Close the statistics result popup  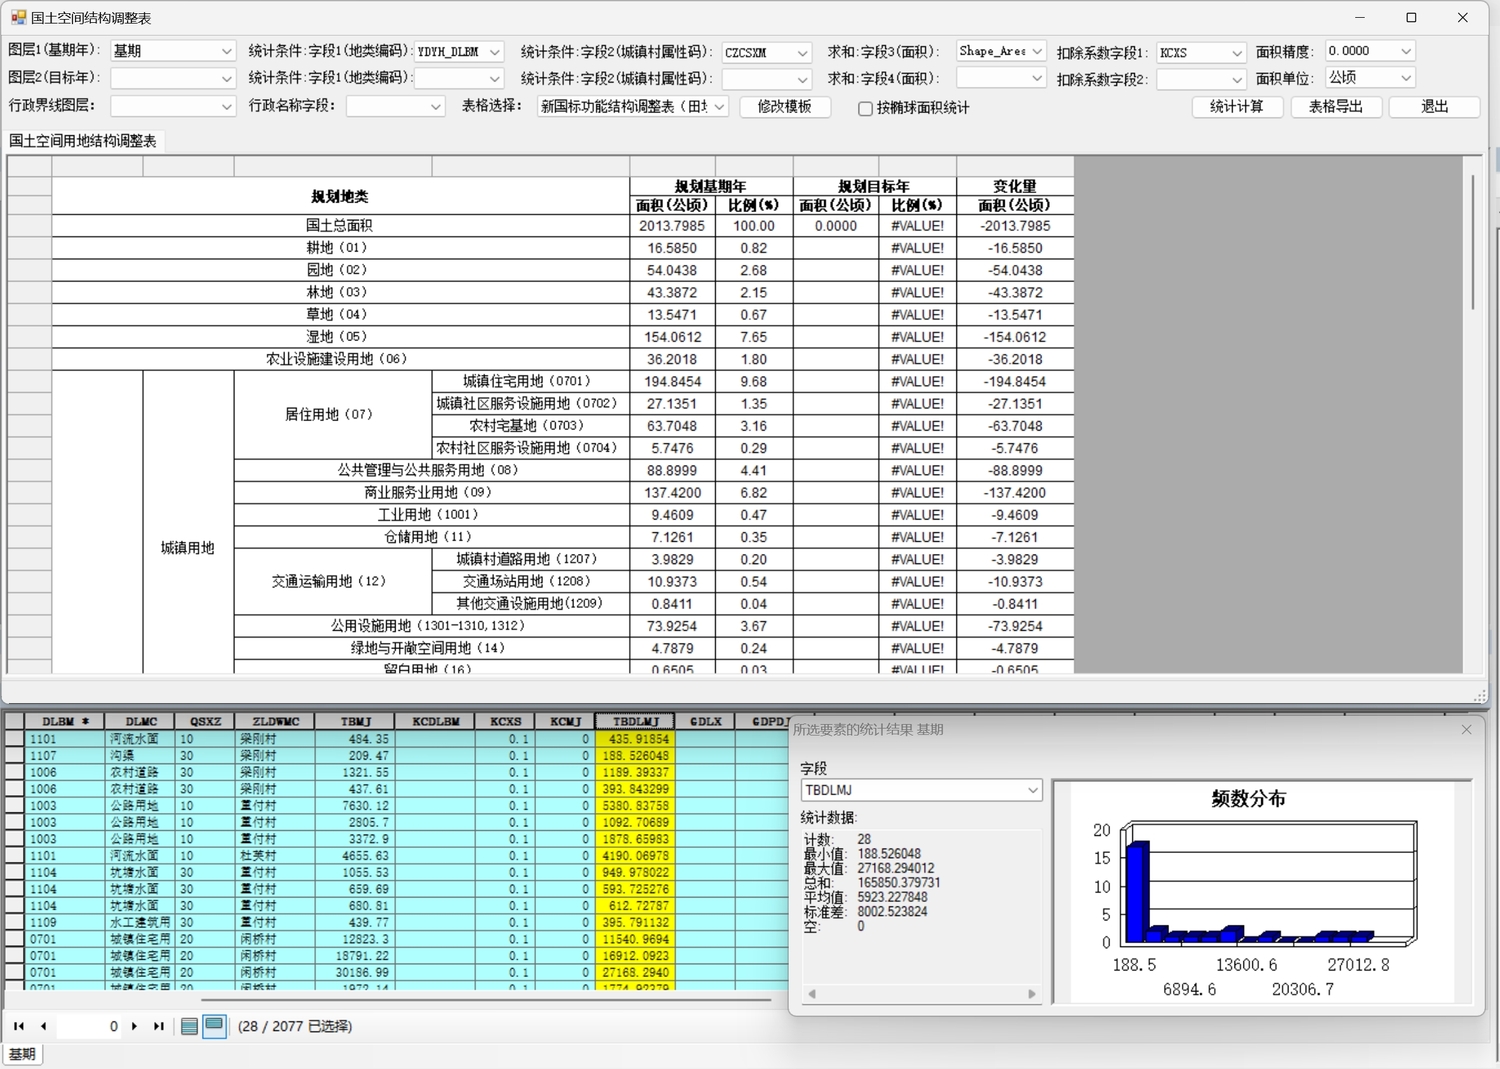pos(1466,730)
